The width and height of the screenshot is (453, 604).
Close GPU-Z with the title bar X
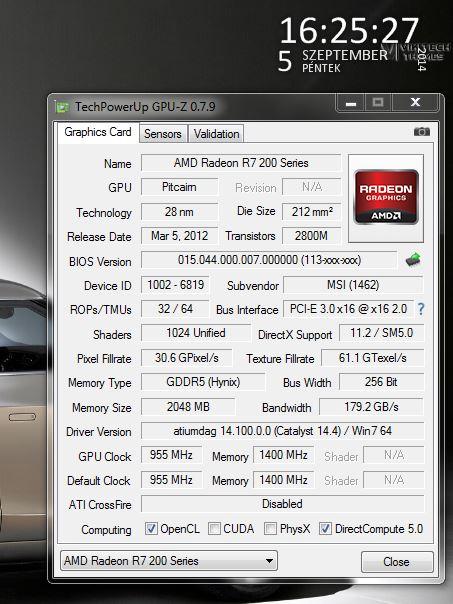point(415,102)
